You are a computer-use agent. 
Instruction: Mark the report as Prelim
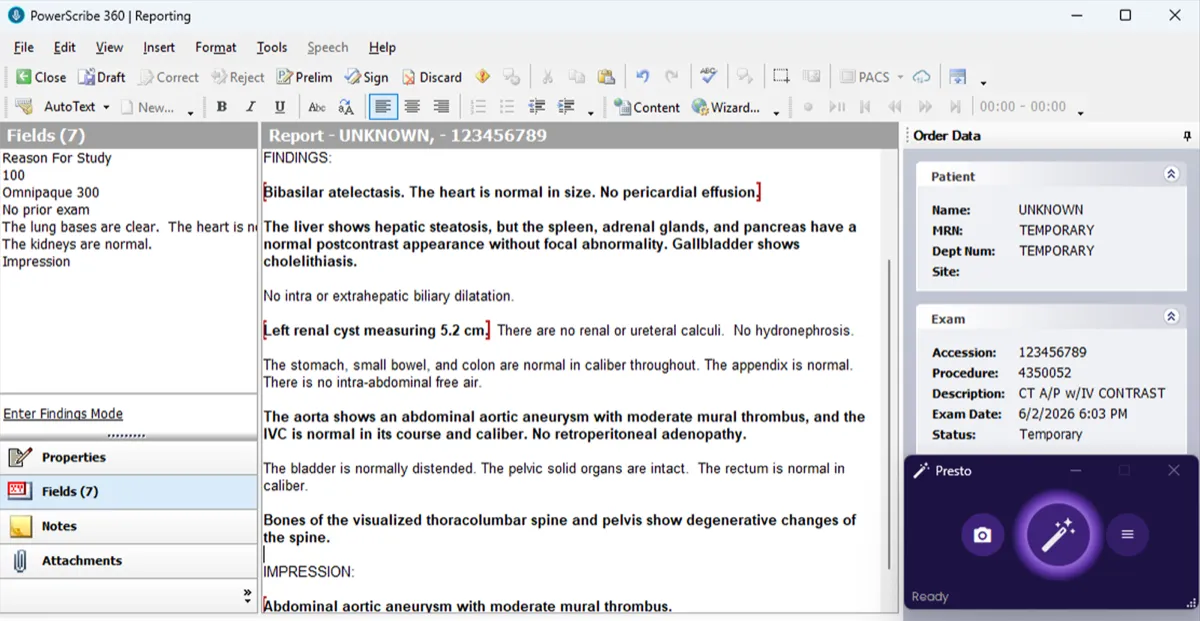click(x=304, y=77)
